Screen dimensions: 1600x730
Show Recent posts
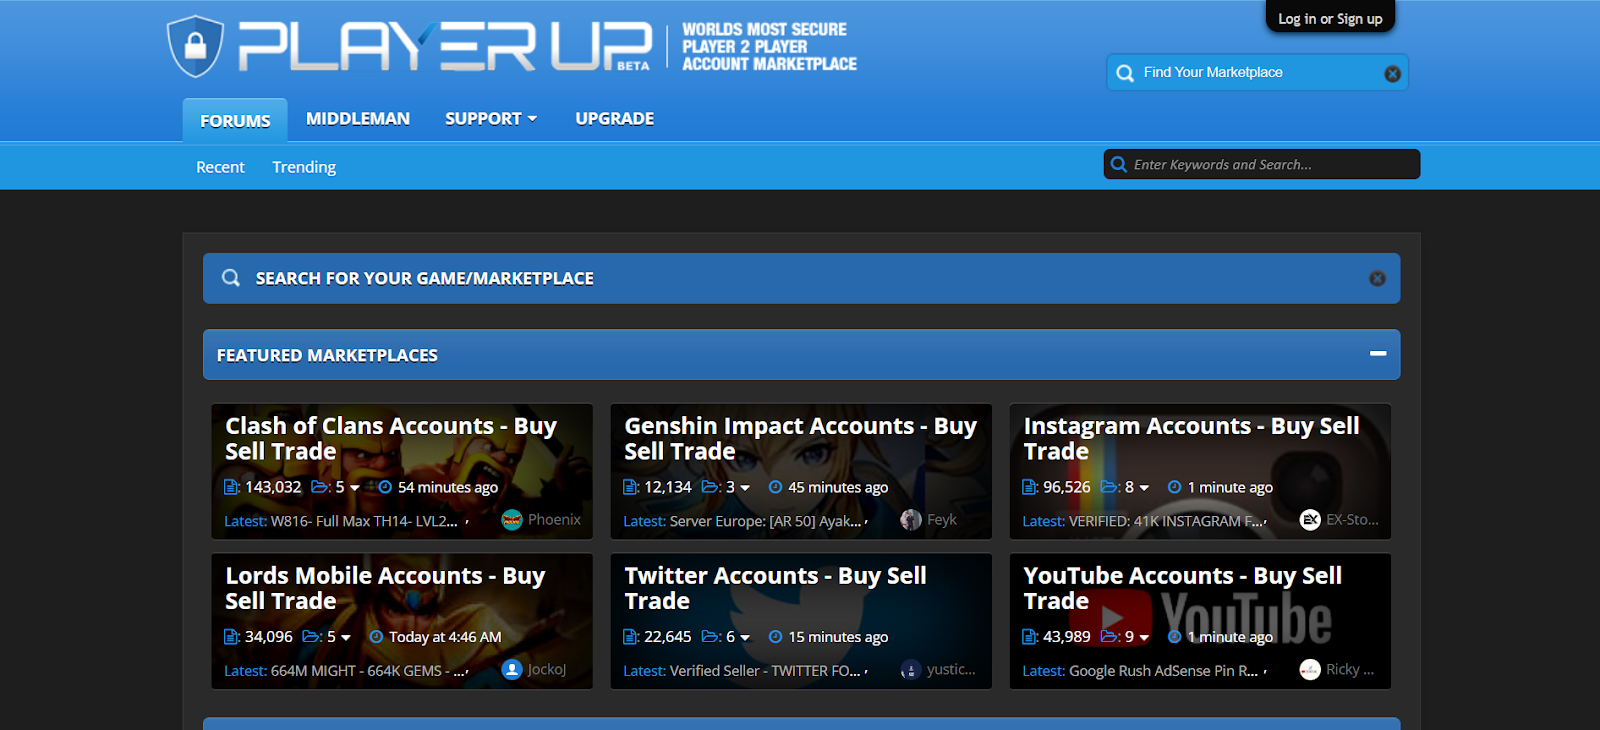pyautogui.click(x=220, y=167)
